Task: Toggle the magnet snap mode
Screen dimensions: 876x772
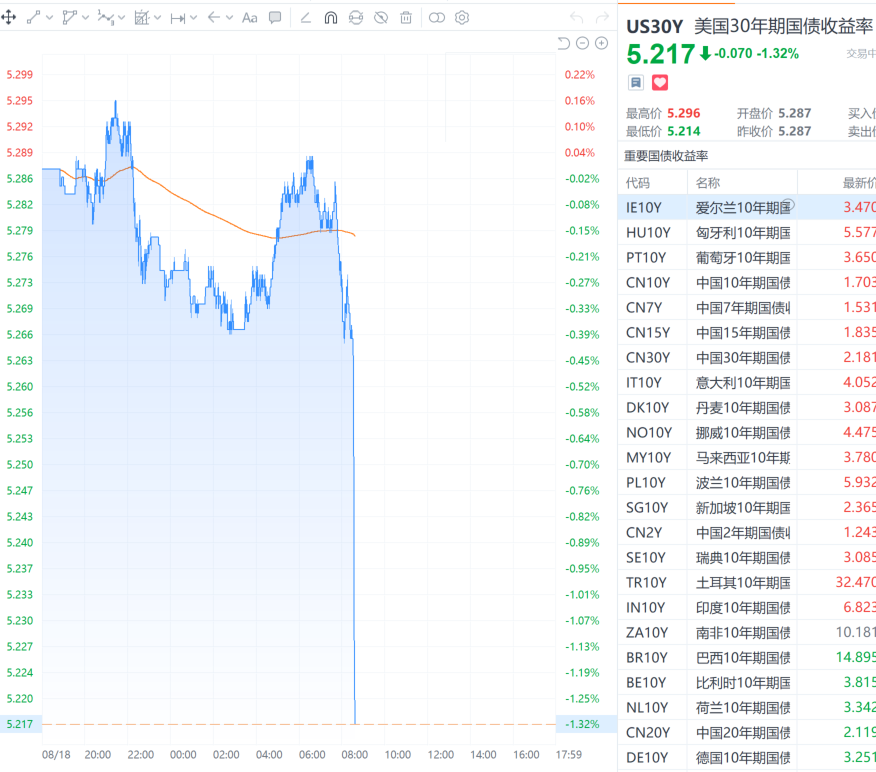Action: point(331,18)
